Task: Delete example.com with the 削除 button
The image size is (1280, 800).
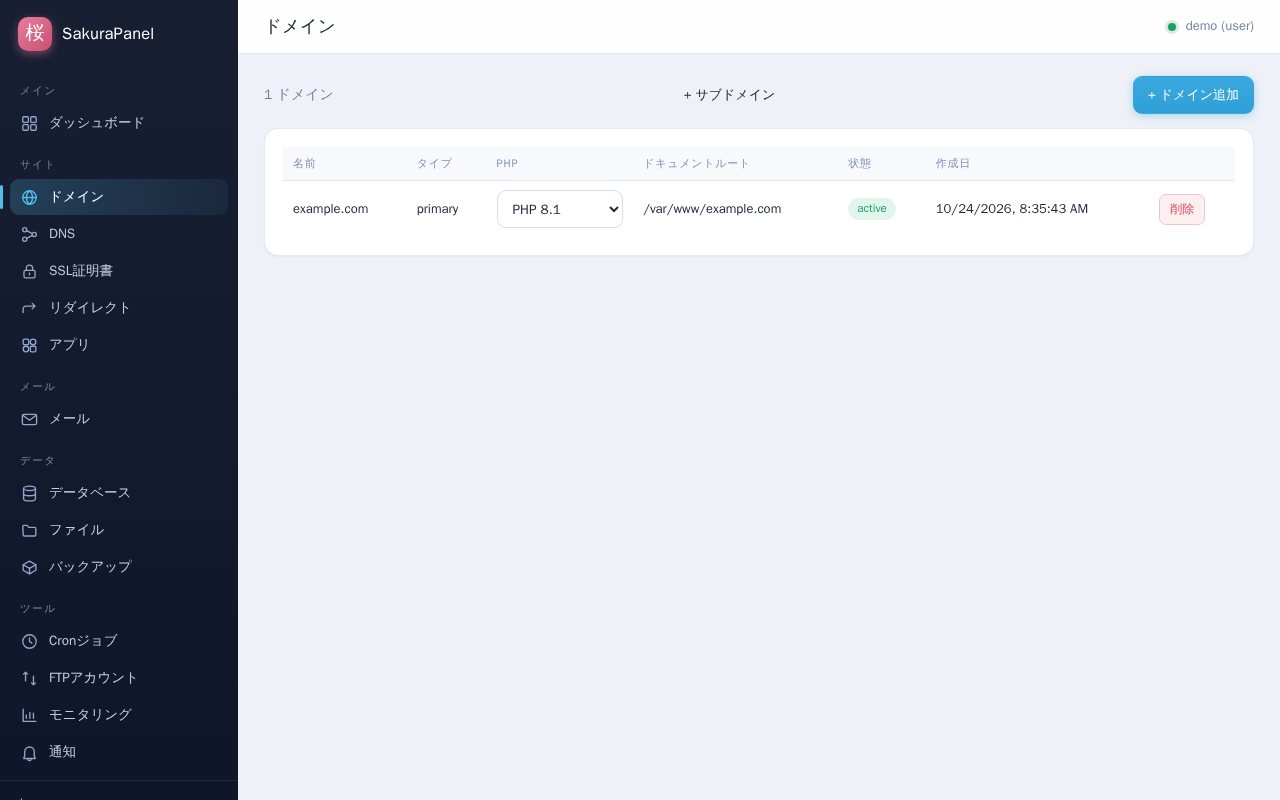Action: 1182,209
